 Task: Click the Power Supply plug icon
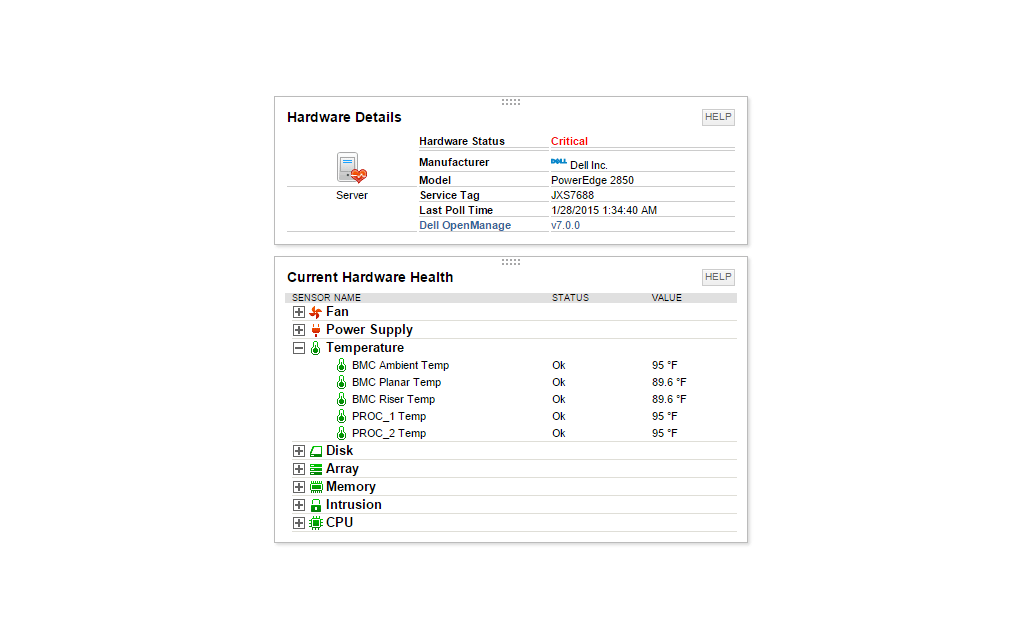pos(315,330)
